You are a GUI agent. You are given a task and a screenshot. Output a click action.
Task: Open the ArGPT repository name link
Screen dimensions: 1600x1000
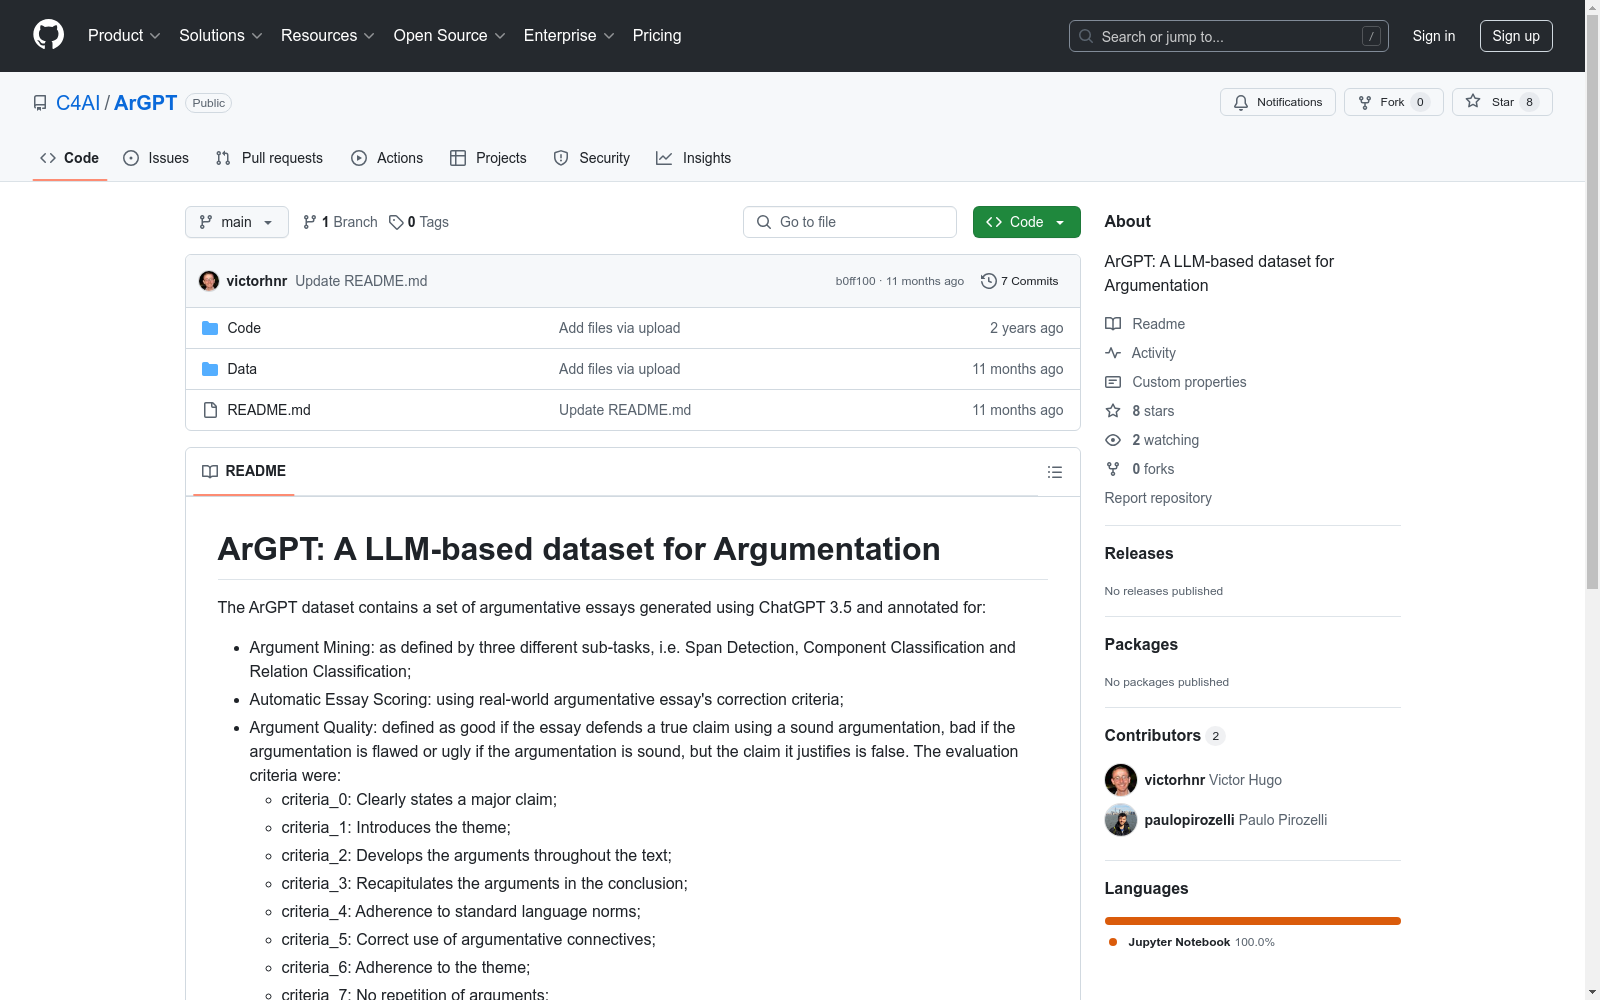coord(146,103)
